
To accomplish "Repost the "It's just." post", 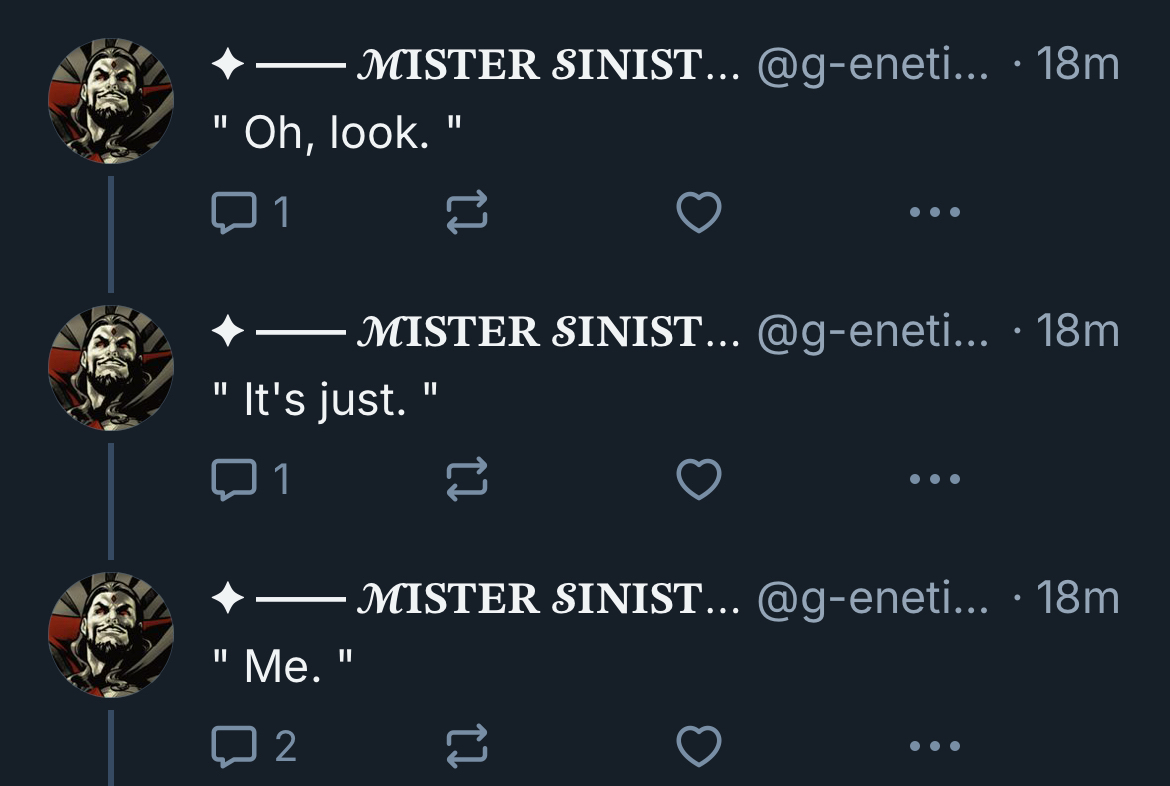I will click(x=468, y=480).
